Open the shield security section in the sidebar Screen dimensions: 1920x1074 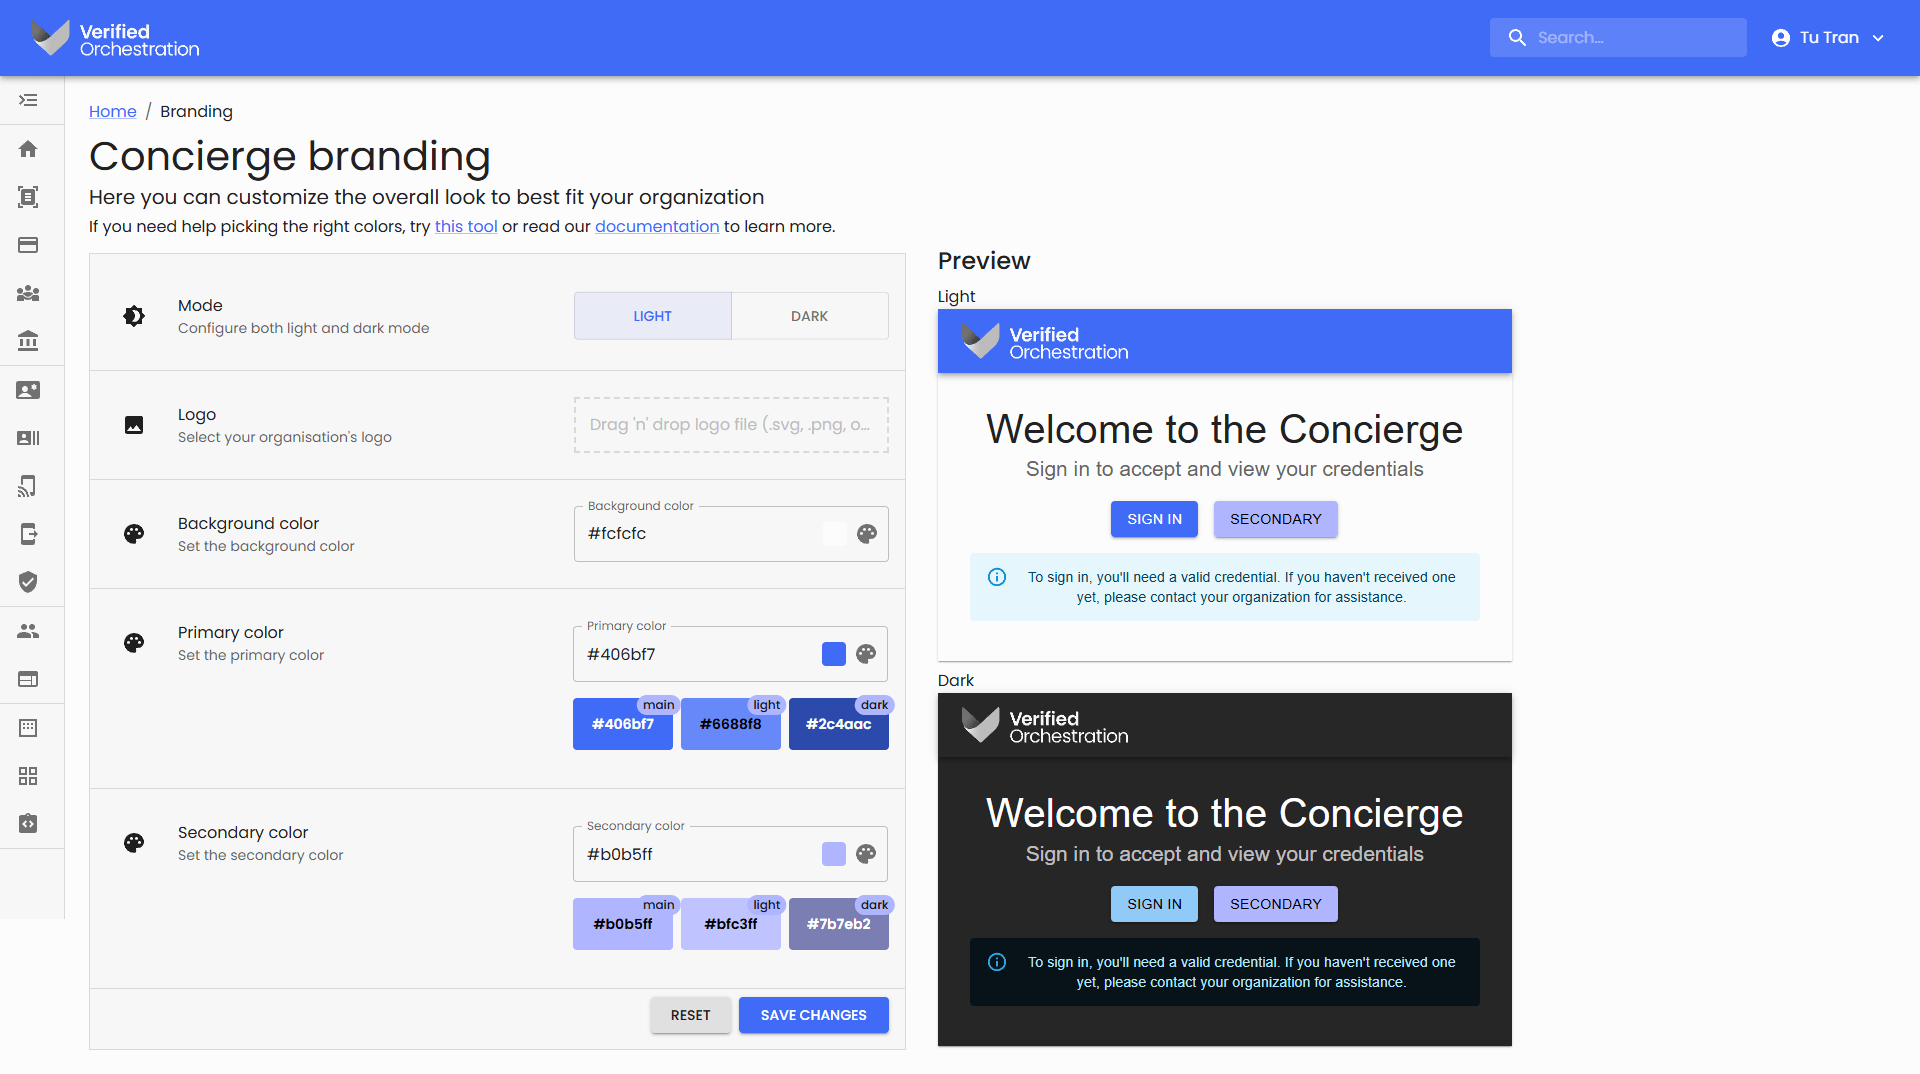(x=28, y=582)
